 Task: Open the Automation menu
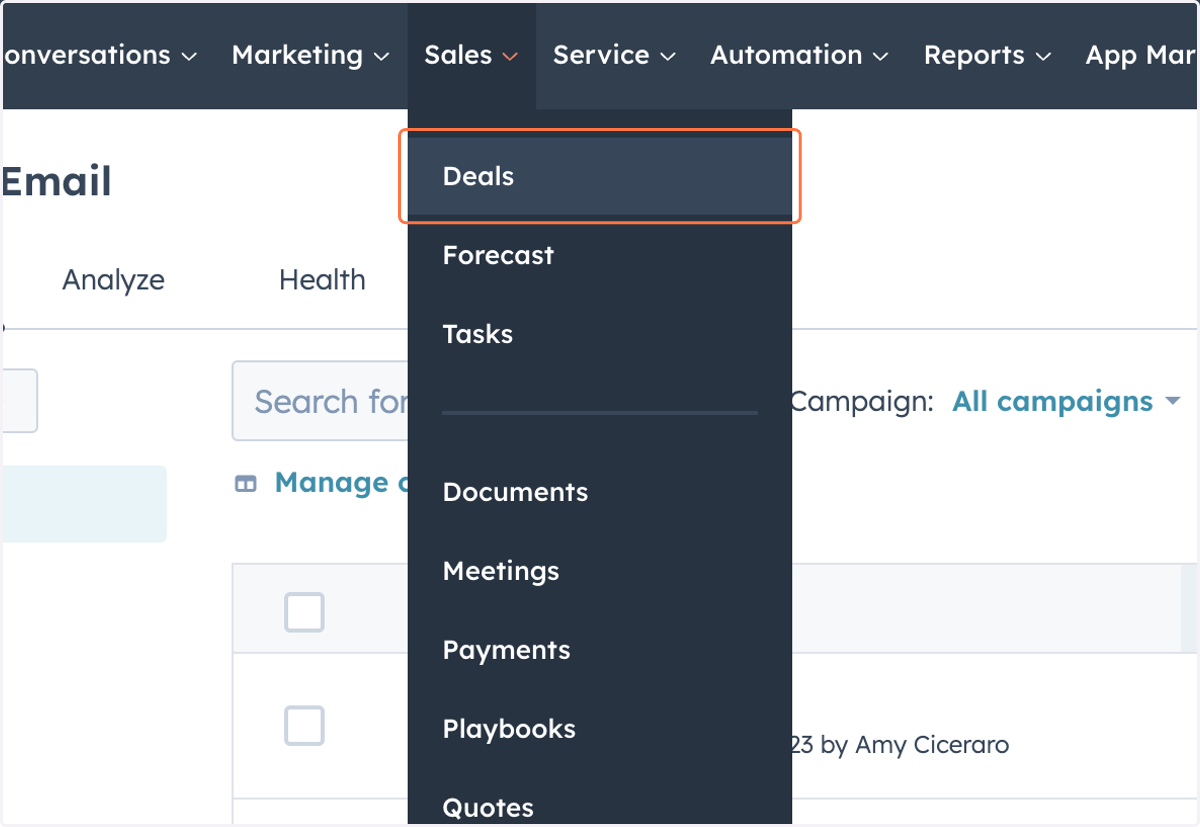[799, 55]
